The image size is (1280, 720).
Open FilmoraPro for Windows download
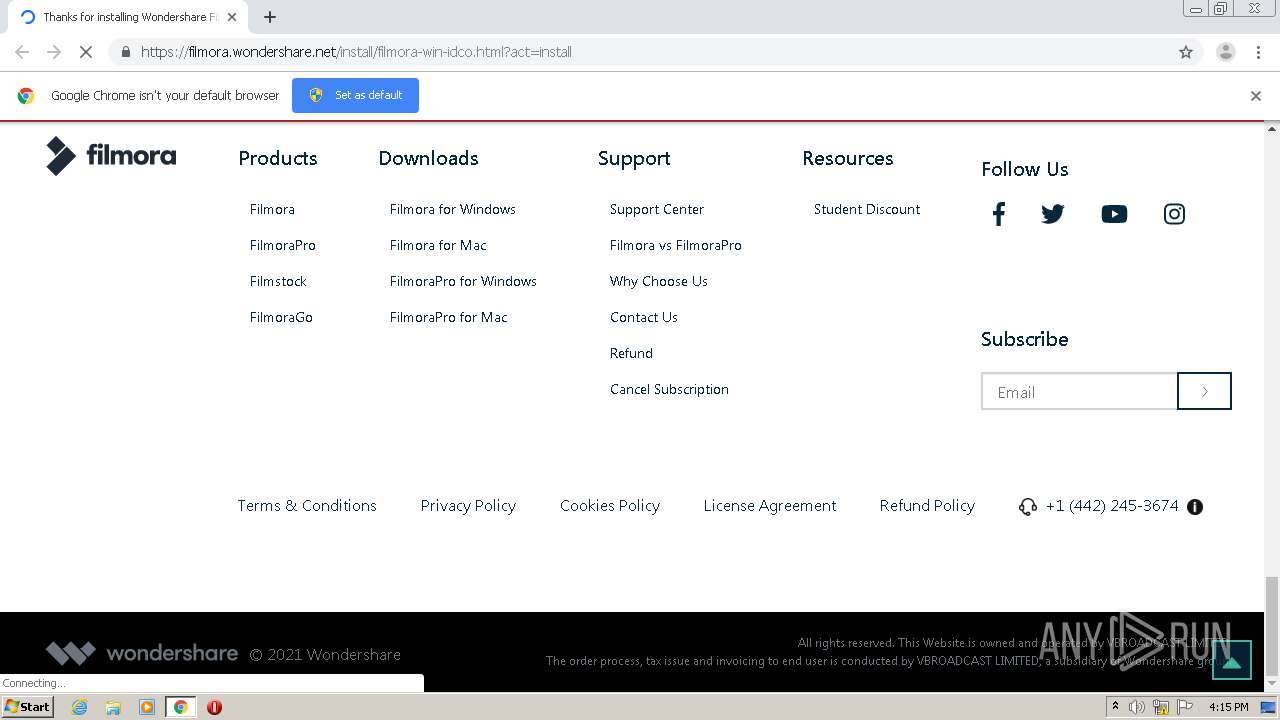[x=463, y=281]
